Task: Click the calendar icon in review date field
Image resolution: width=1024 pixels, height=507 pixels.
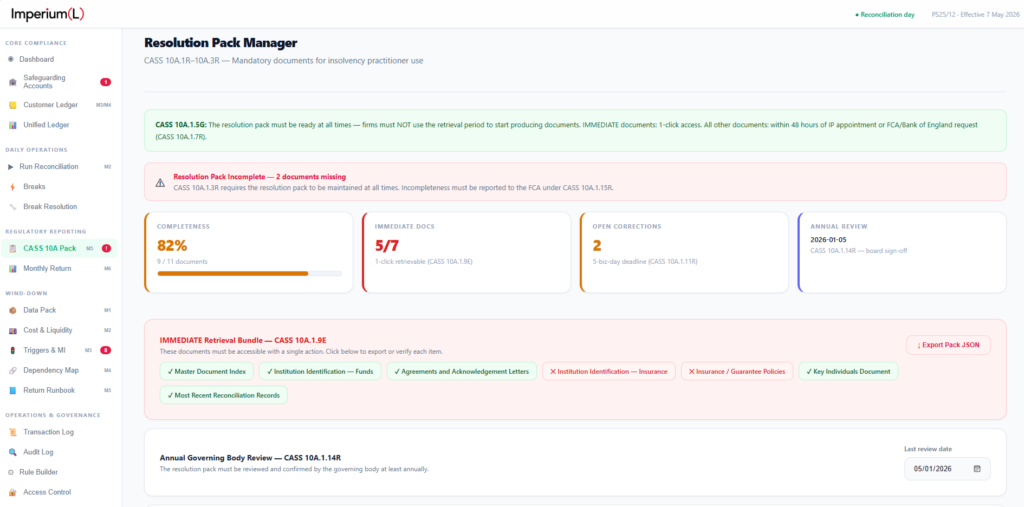Action: coord(977,468)
